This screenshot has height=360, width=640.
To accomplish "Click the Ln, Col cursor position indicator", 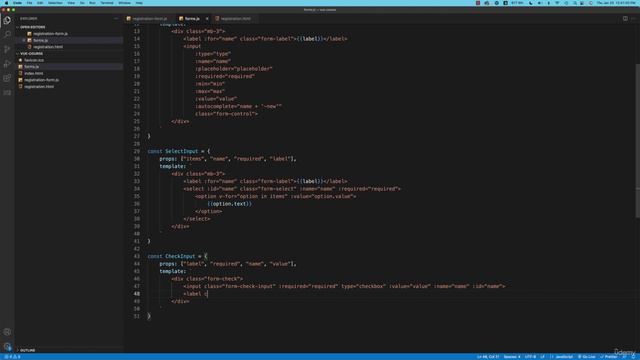I will pyautogui.click(x=488, y=357).
